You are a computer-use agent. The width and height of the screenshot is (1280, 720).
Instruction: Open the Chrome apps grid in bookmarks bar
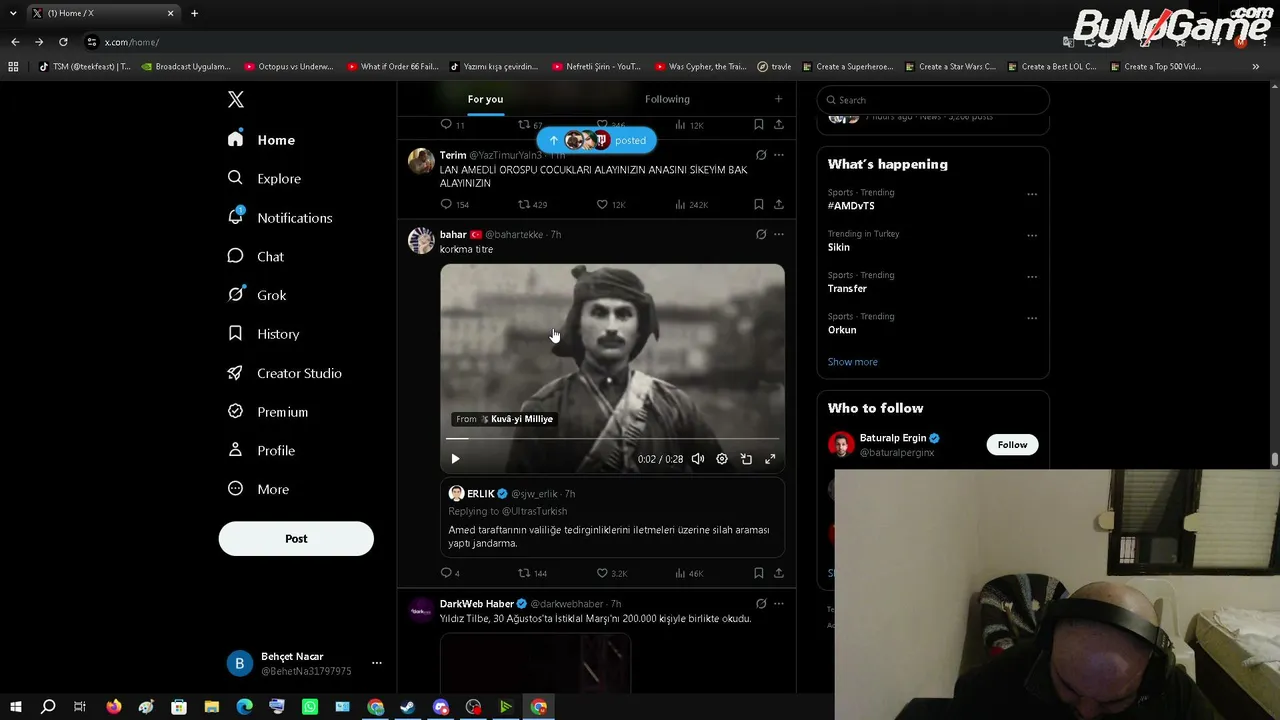point(13,67)
